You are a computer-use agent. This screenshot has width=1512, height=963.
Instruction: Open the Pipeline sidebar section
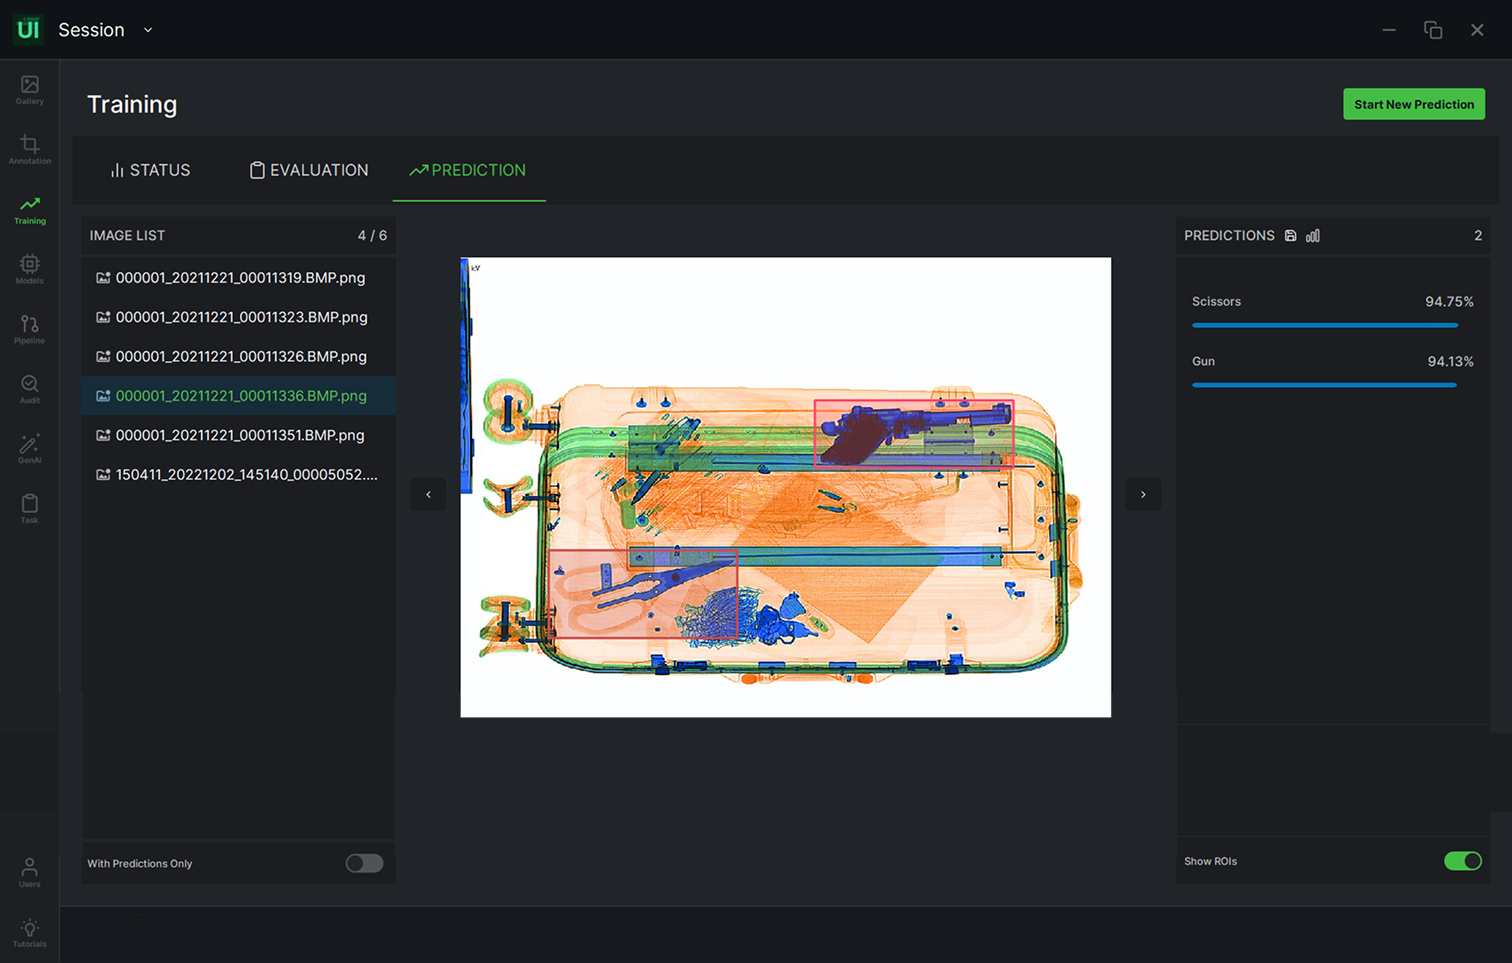[29, 330]
